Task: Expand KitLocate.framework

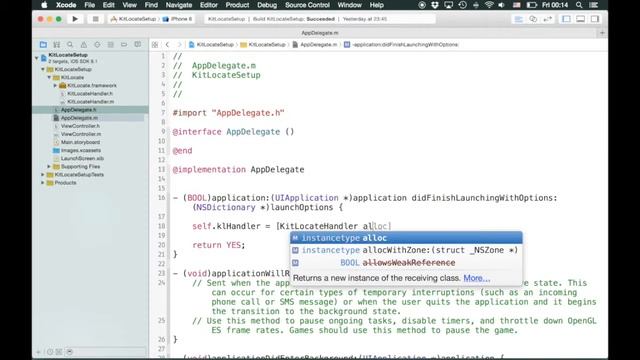Action: click(x=55, y=86)
